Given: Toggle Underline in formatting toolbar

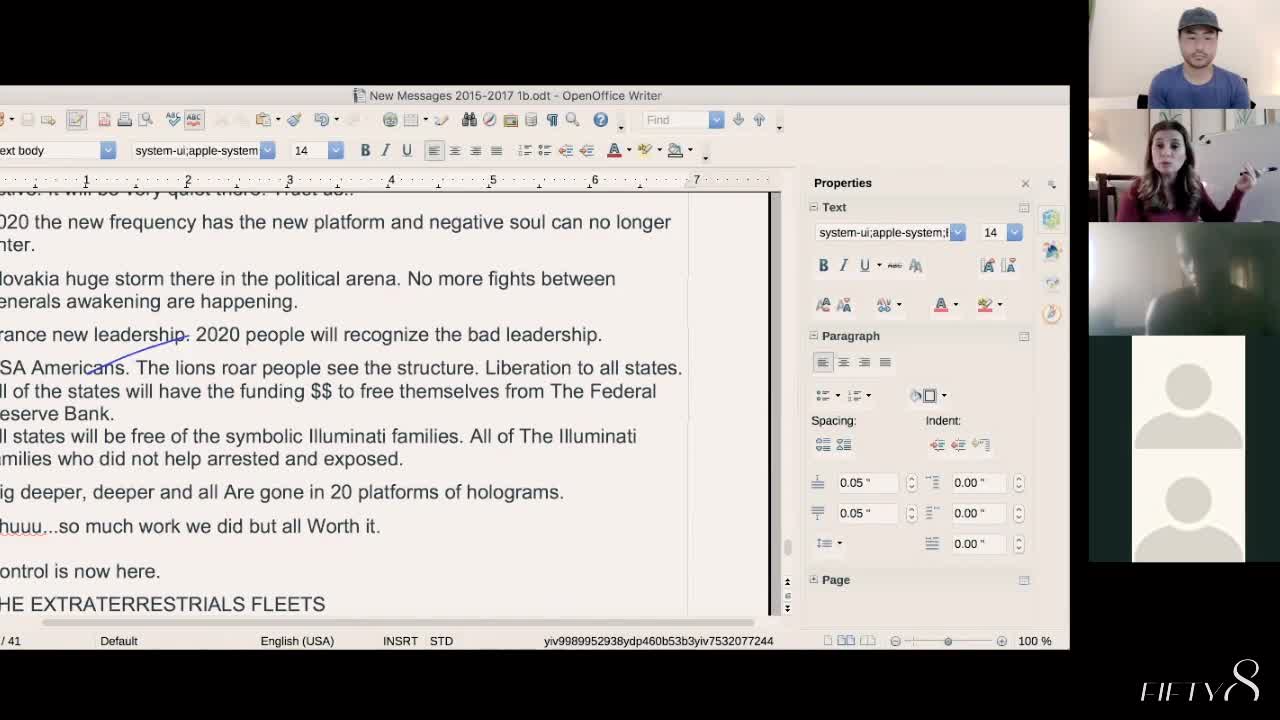Looking at the screenshot, I should [x=406, y=150].
